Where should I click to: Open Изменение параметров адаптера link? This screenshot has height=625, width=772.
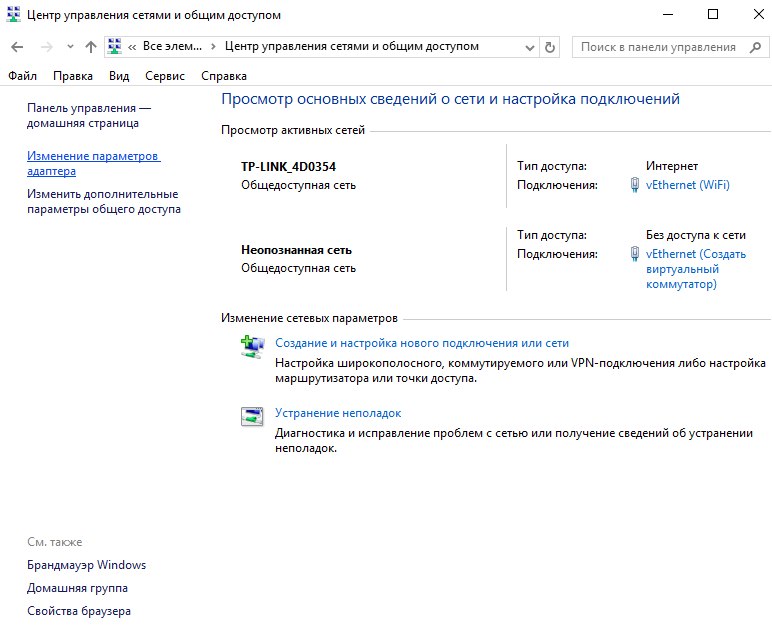tap(93, 164)
